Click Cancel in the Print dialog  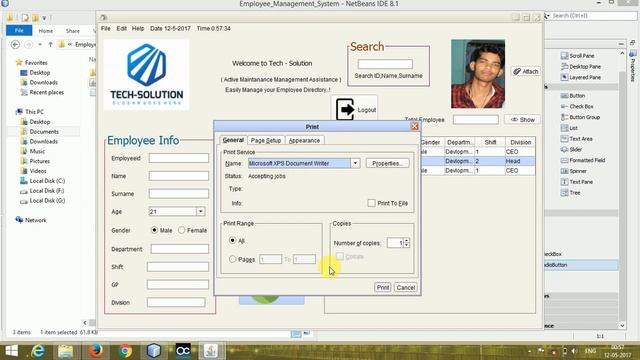pos(406,287)
